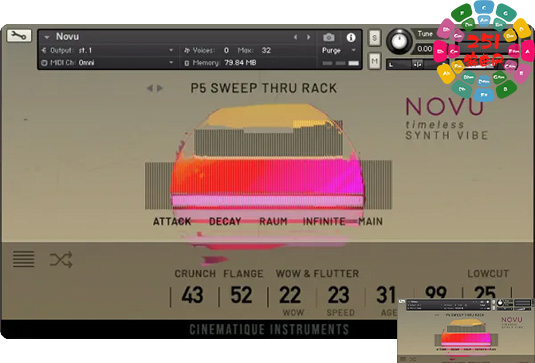Select next preset right arrow
The width and height of the screenshot is (535, 363).
pyautogui.click(x=160, y=88)
